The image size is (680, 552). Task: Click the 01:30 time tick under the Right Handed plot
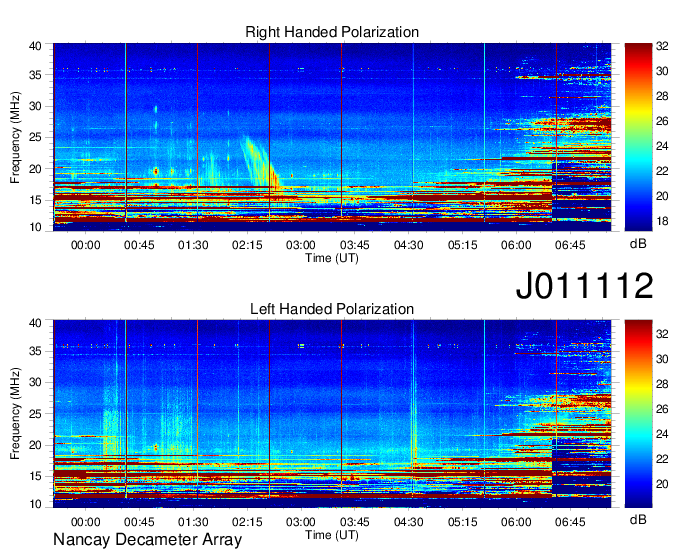pyautogui.click(x=193, y=245)
